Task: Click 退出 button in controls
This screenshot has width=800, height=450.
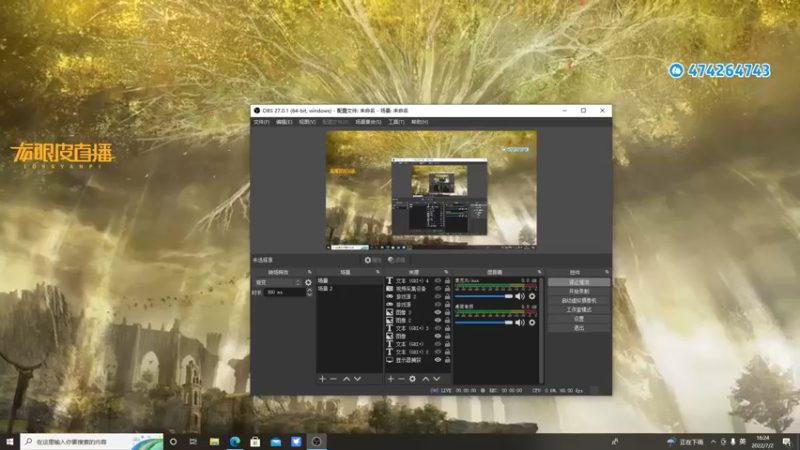Action: tap(579, 328)
